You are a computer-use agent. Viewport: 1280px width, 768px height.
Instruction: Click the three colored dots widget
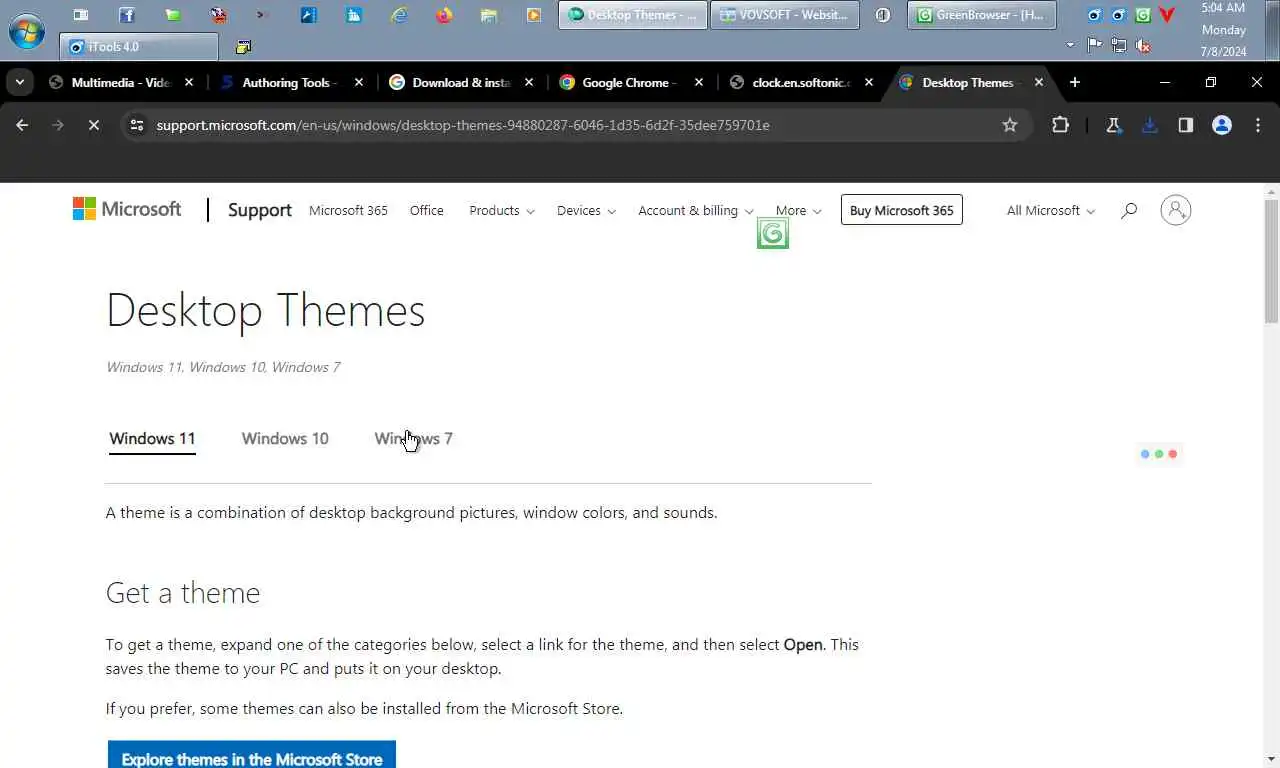click(x=1159, y=454)
